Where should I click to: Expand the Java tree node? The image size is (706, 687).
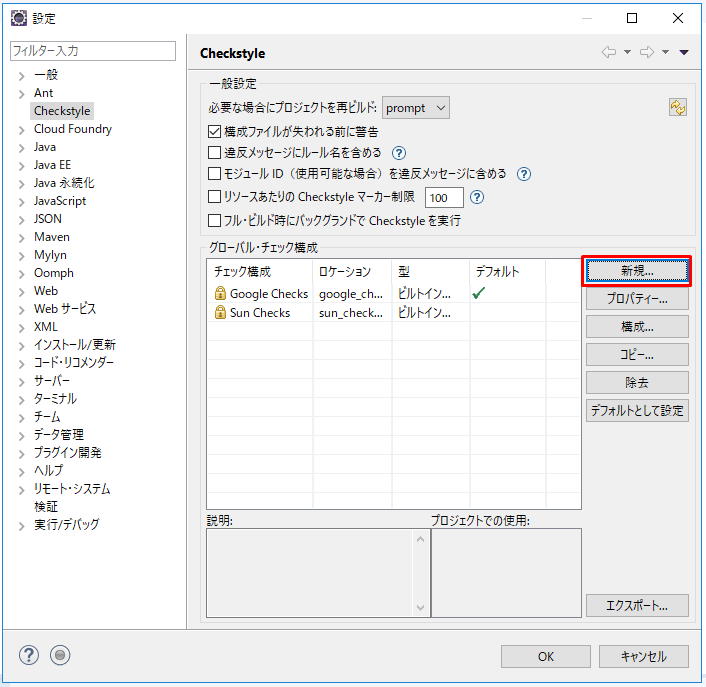coord(21,148)
